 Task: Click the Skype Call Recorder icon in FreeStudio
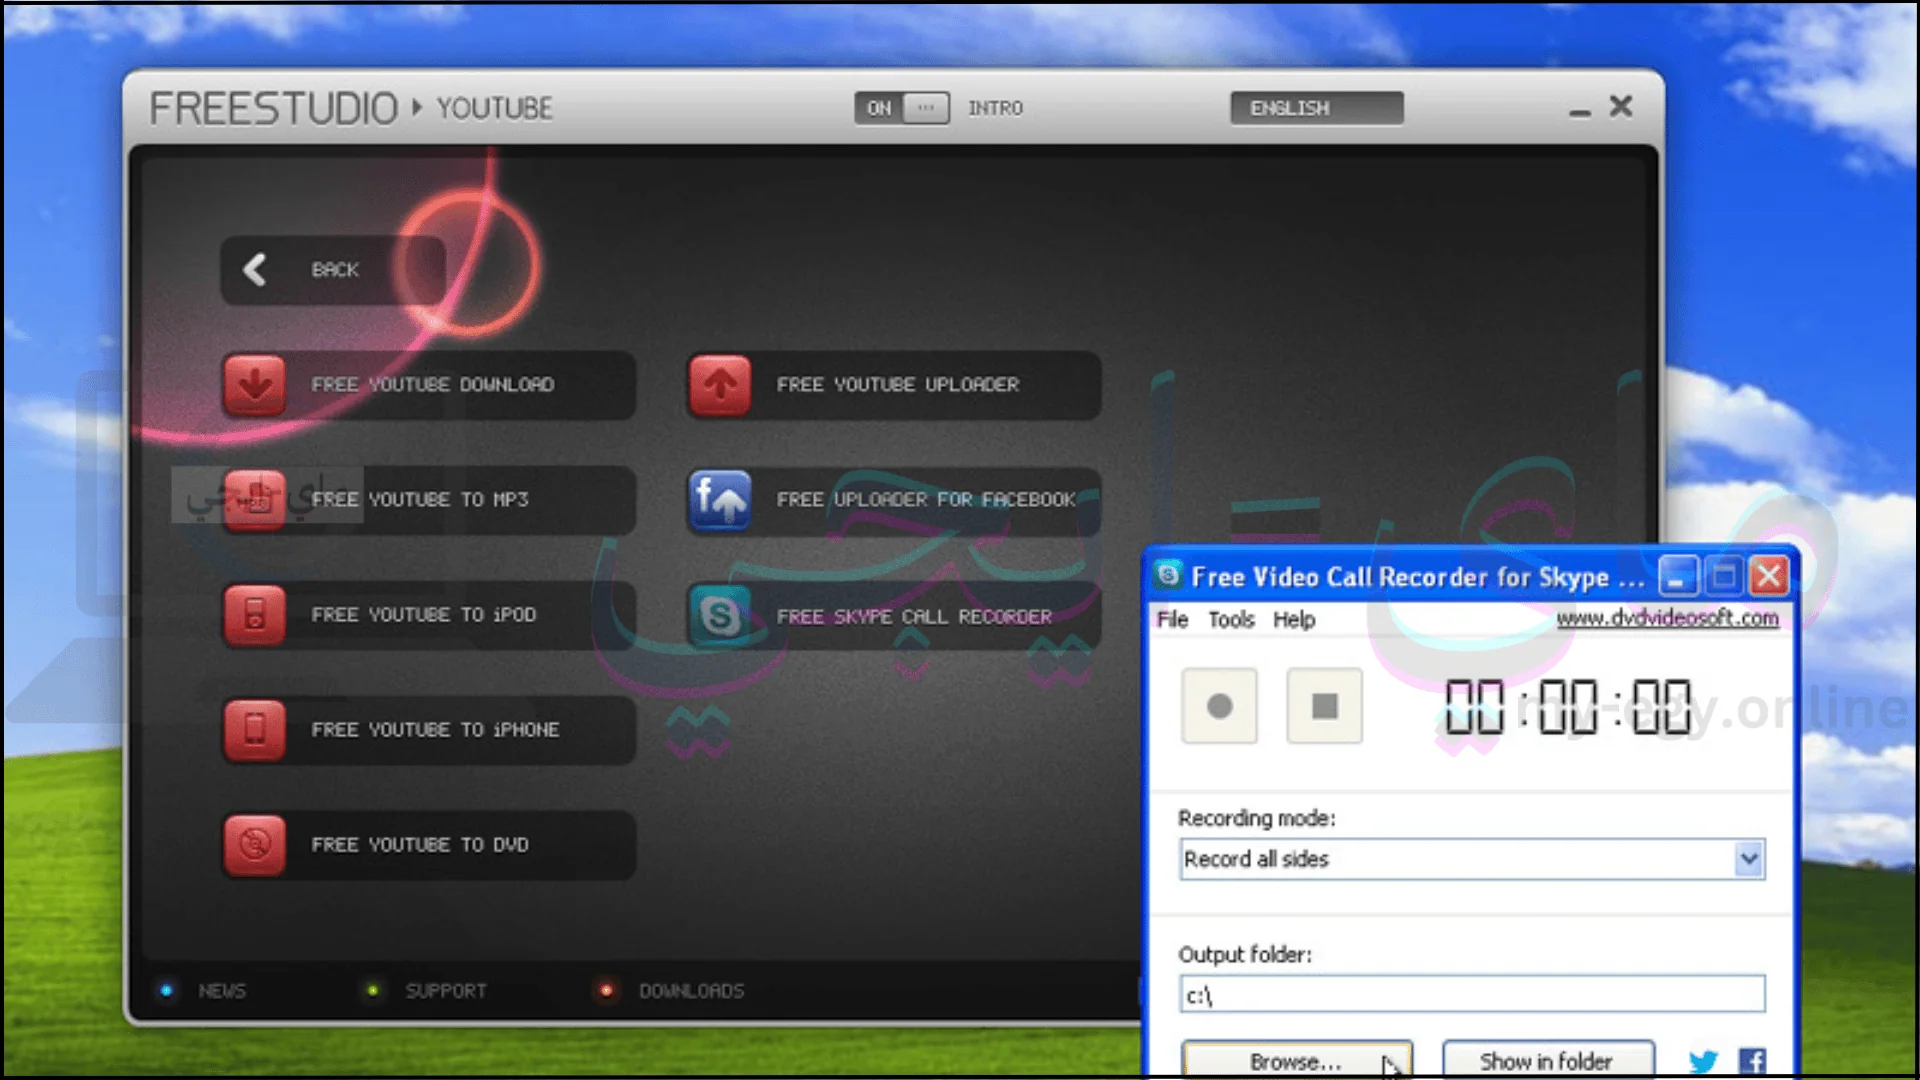tap(720, 616)
